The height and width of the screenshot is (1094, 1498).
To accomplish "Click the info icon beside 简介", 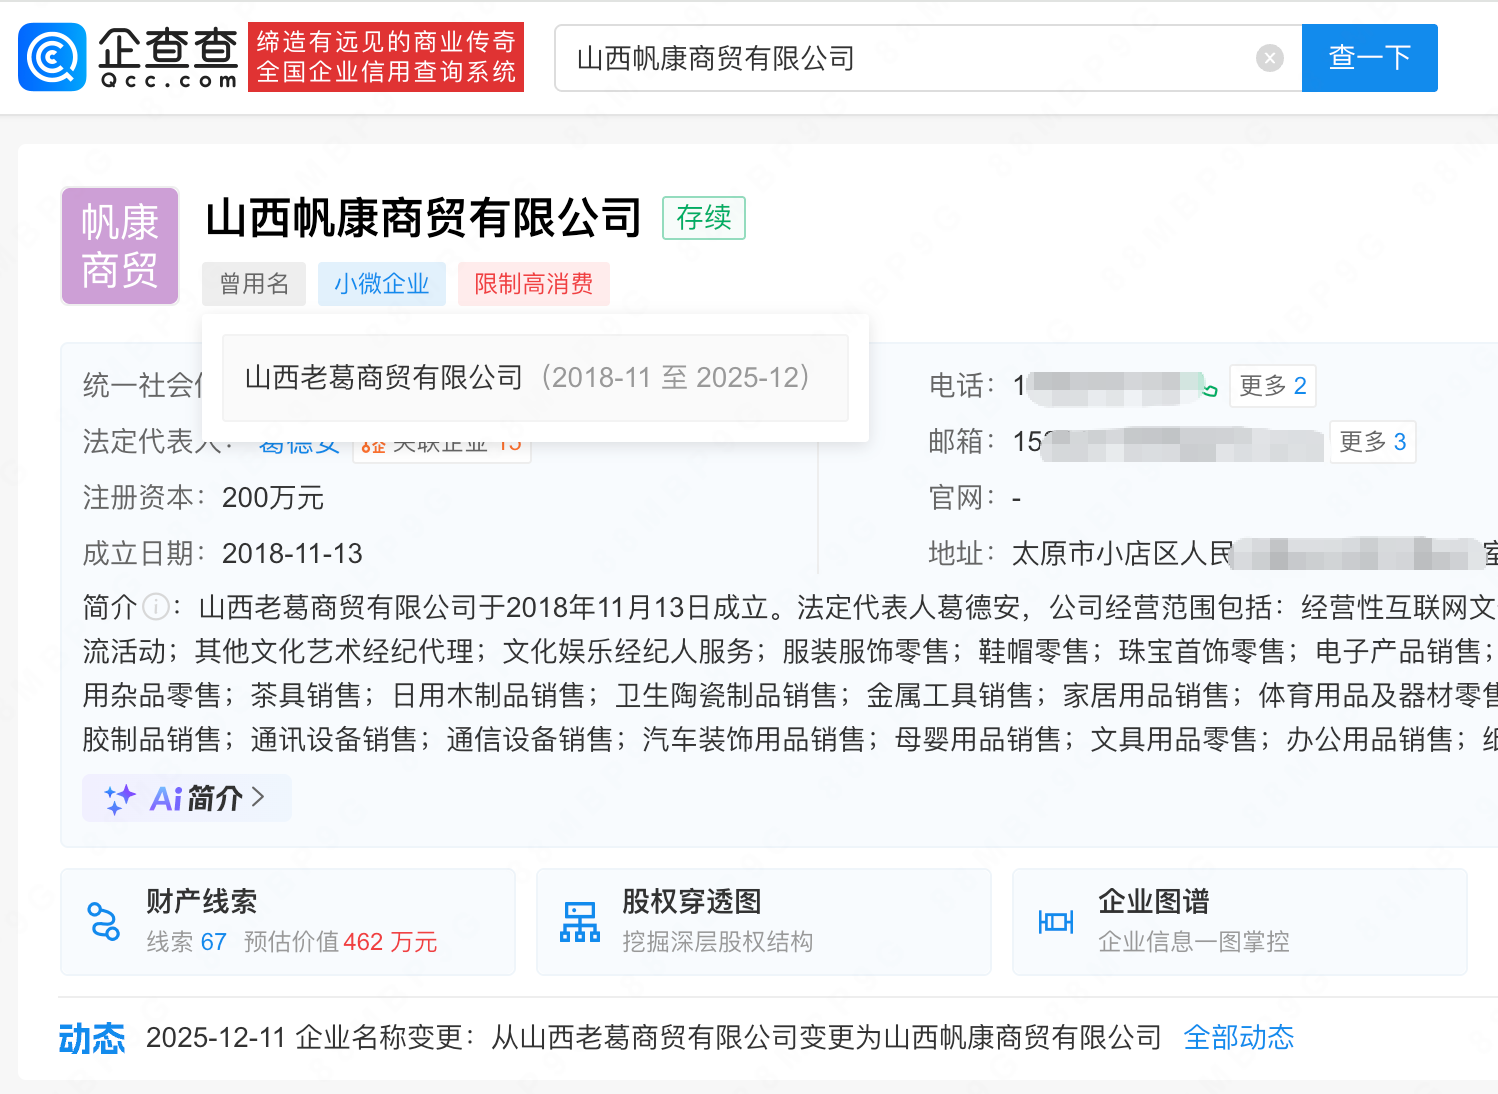I will tap(155, 607).
